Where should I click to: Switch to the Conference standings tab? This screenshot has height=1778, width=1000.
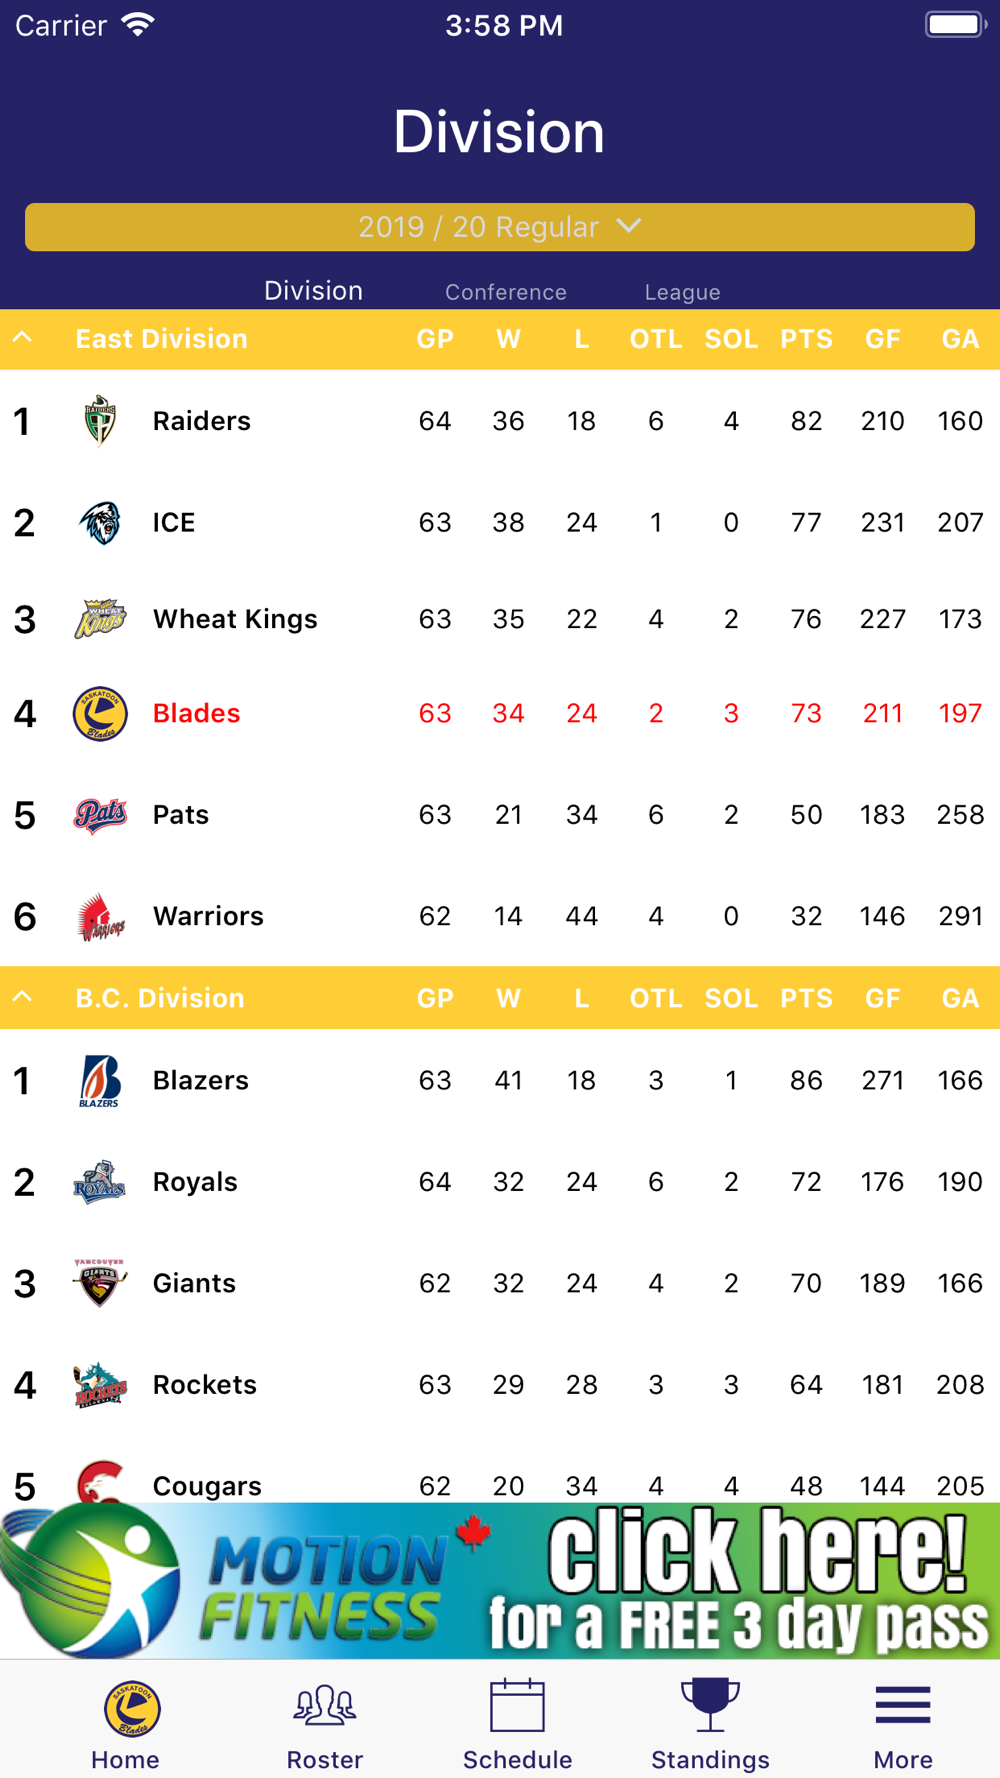click(506, 292)
